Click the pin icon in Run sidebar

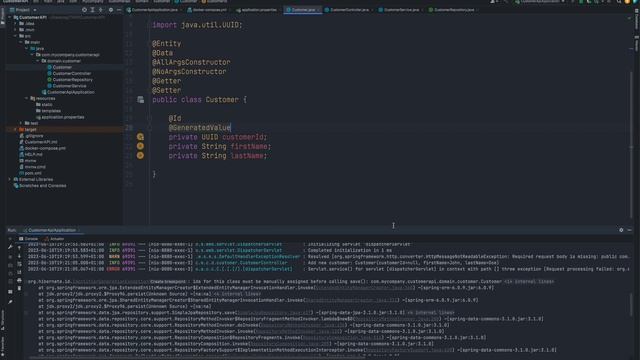10,302
